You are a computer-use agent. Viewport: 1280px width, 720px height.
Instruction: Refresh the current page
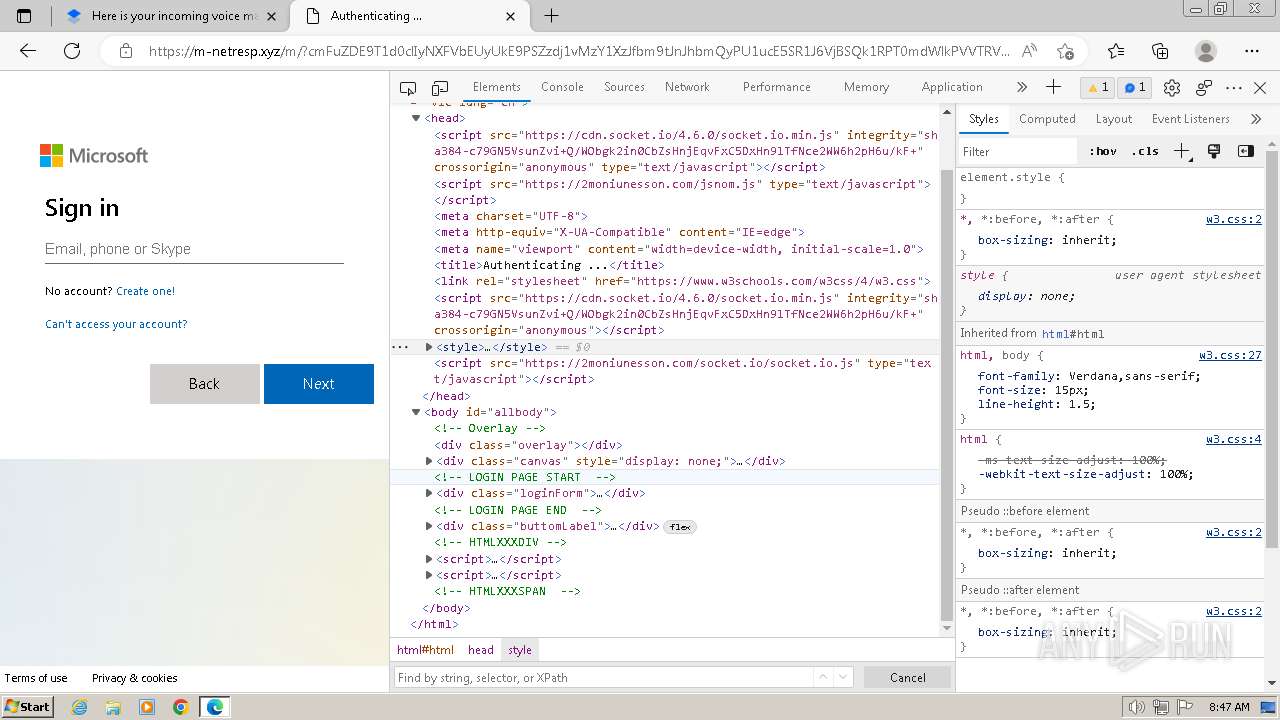(x=72, y=51)
